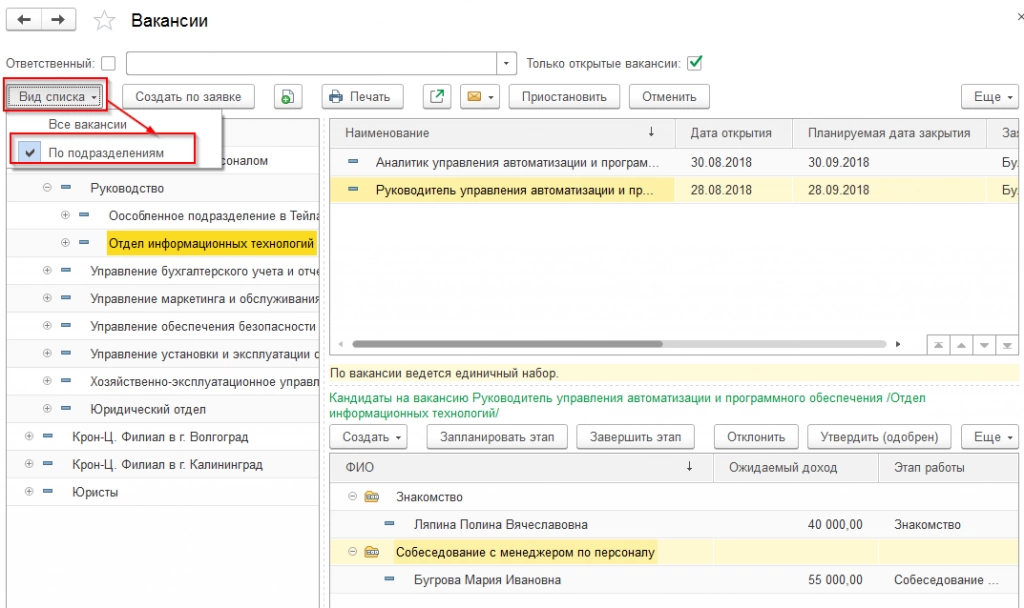Viewport: 1024px width, 608px height.
Task: Select Все вакансии menu option
Action: tap(88, 125)
